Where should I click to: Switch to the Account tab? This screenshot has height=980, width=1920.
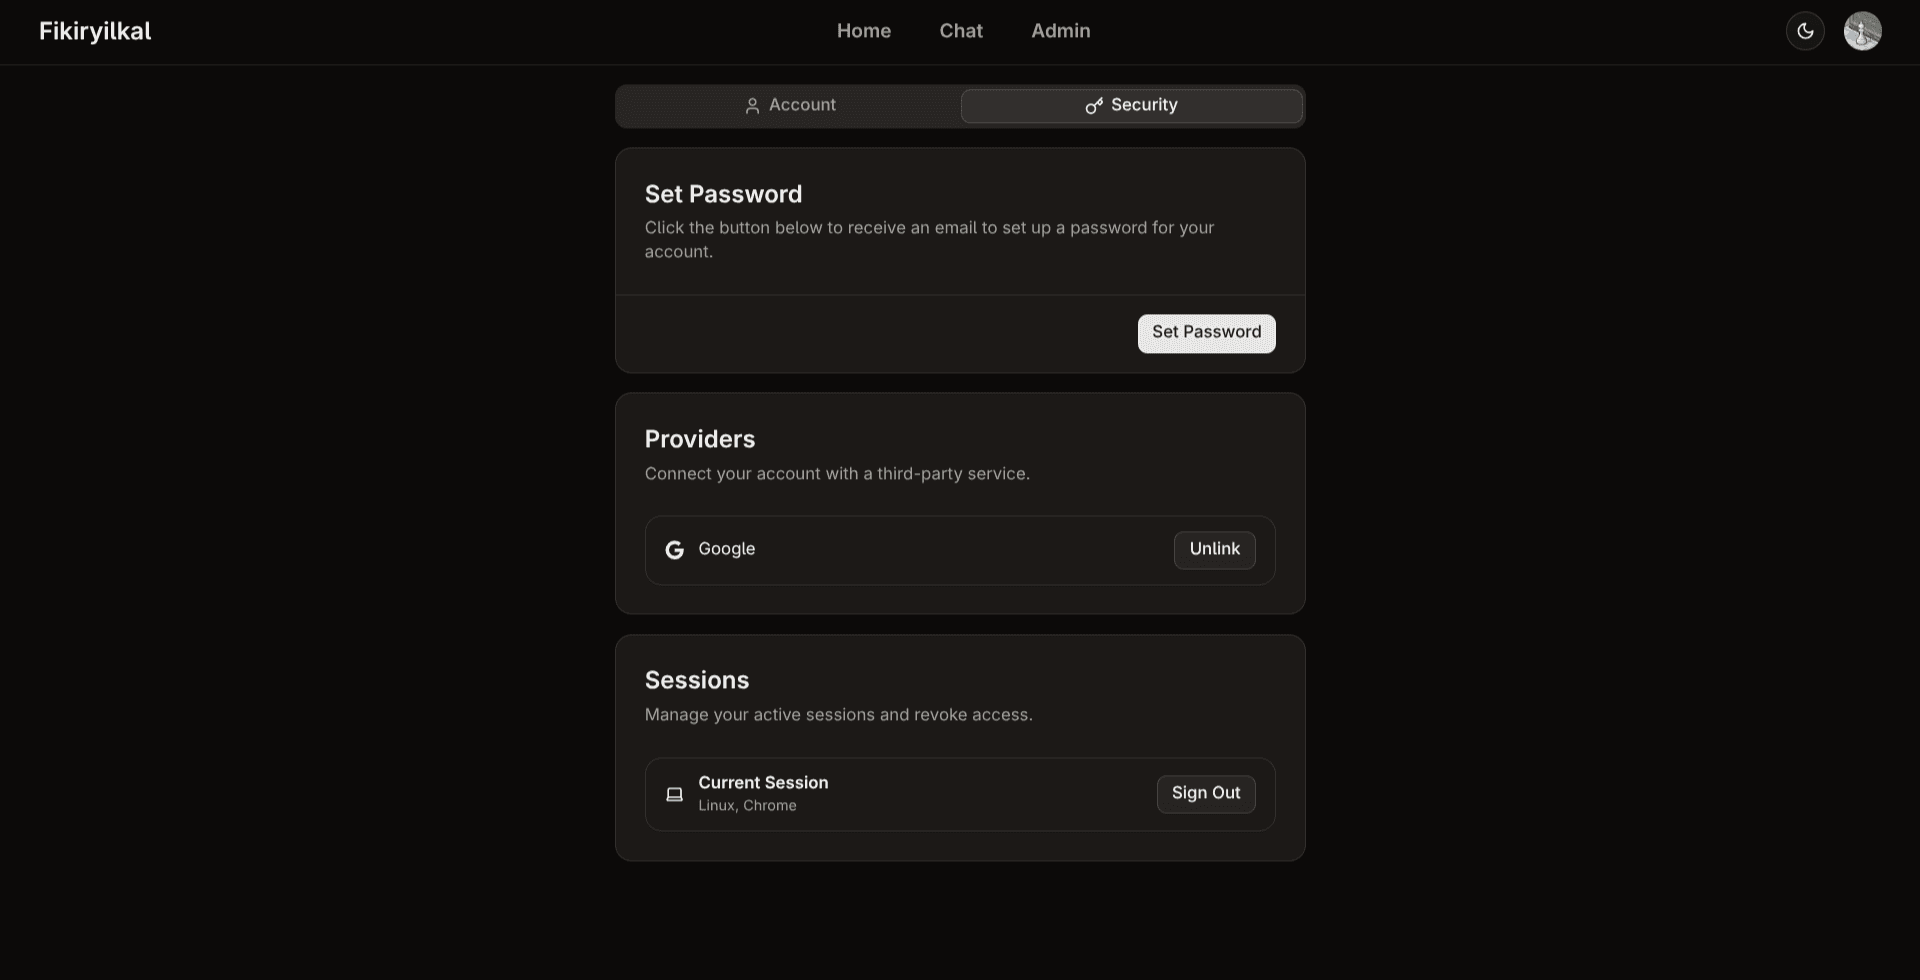pyautogui.click(x=789, y=105)
